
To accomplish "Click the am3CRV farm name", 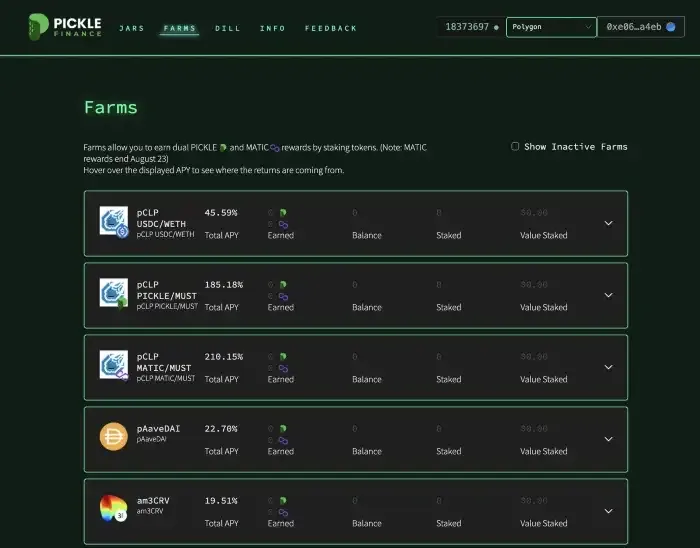I will 153,501.
